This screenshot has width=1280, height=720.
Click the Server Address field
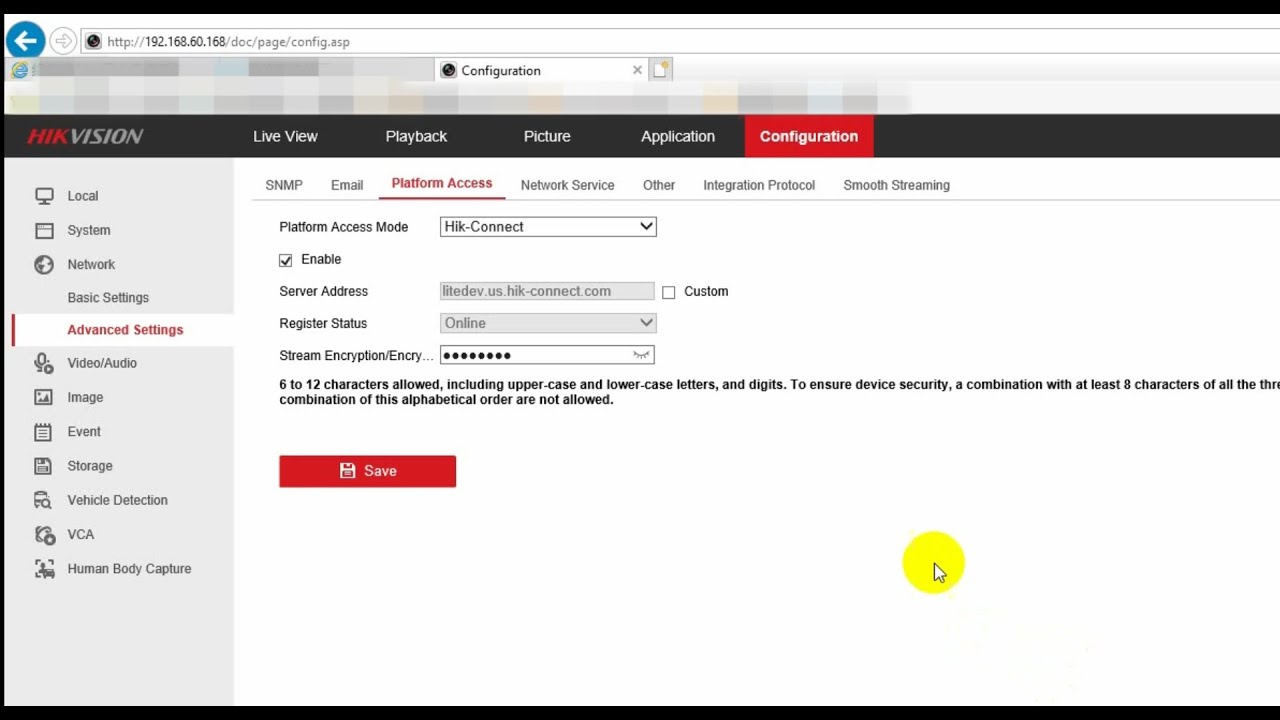point(547,291)
